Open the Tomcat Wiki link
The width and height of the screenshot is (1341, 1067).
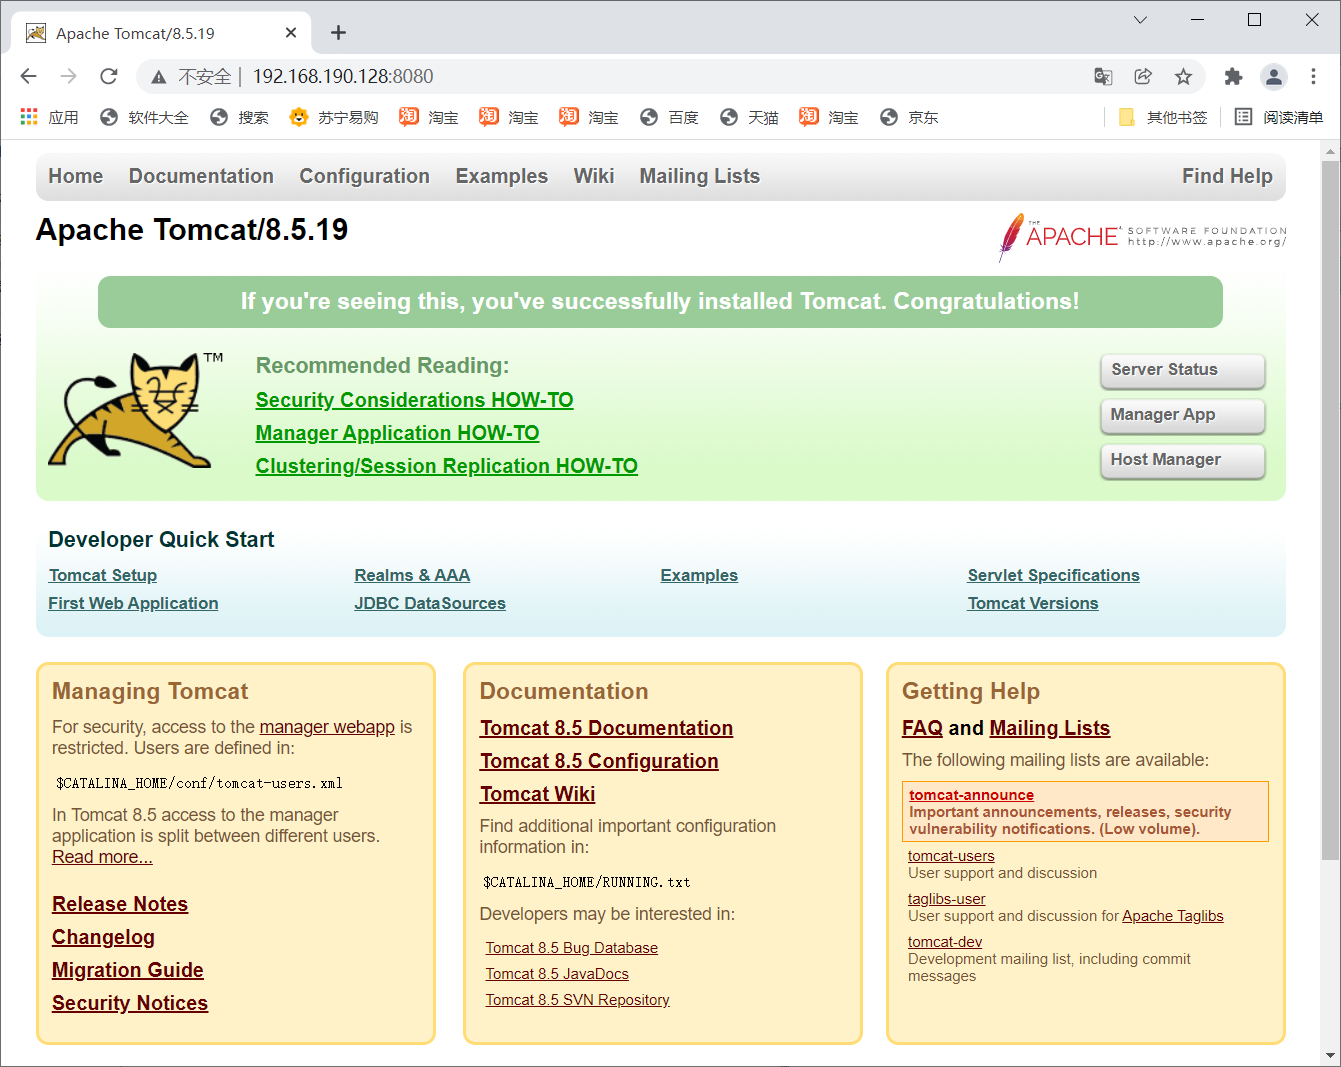point(537,794)
